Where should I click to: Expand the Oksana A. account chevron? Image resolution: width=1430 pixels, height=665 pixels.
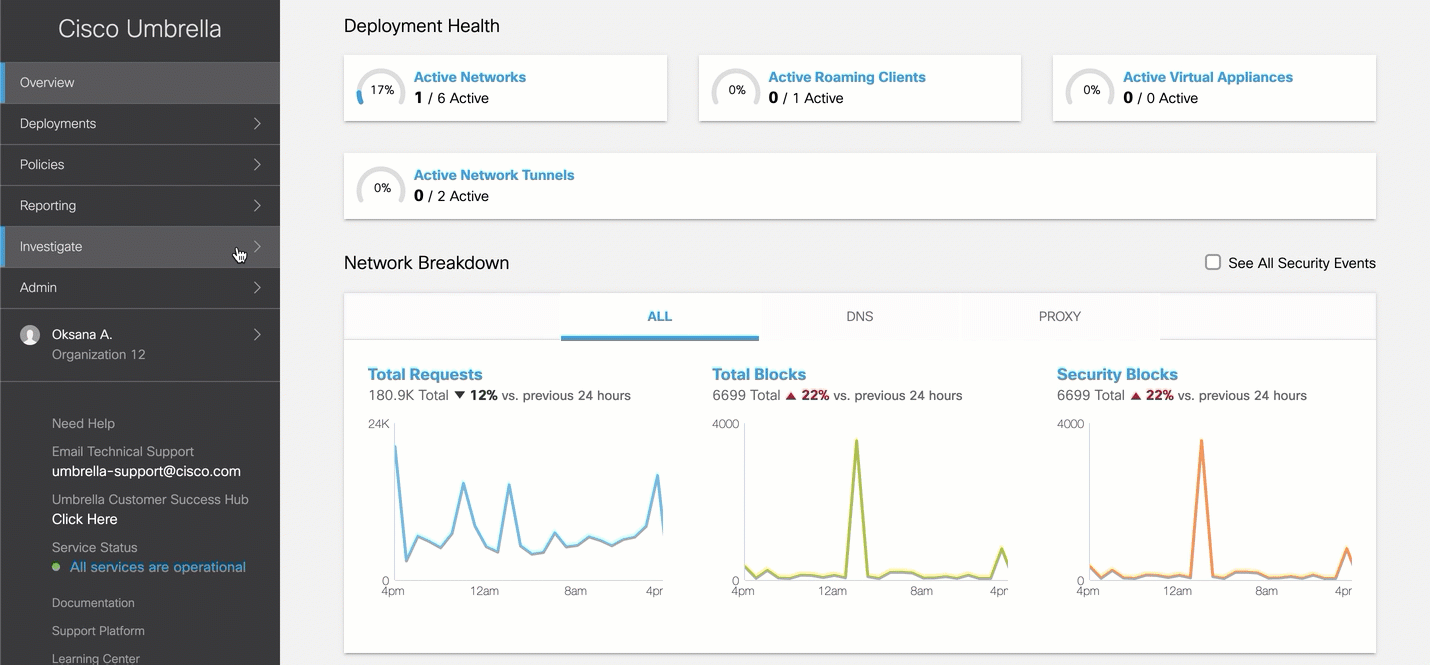tap(257, 335)
